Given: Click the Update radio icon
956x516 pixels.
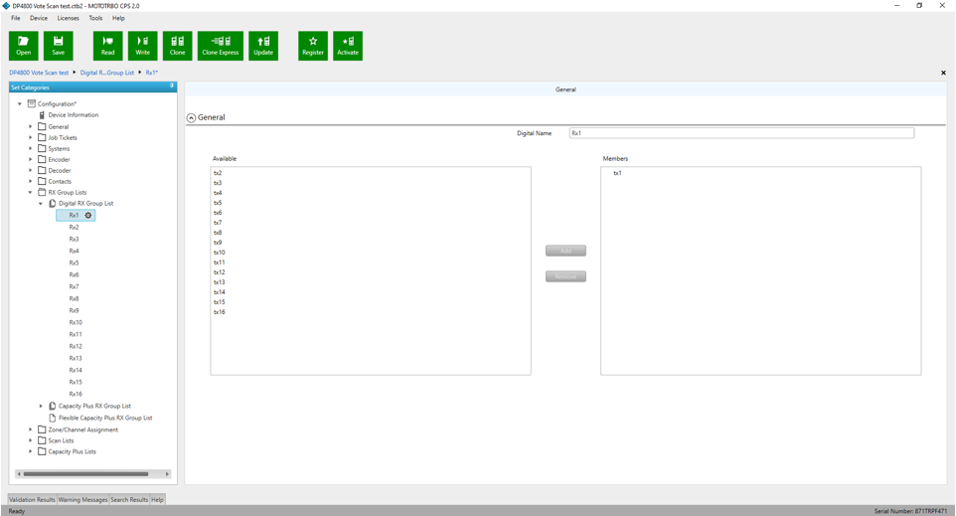Looking at the screenshot, I should 263,45.
